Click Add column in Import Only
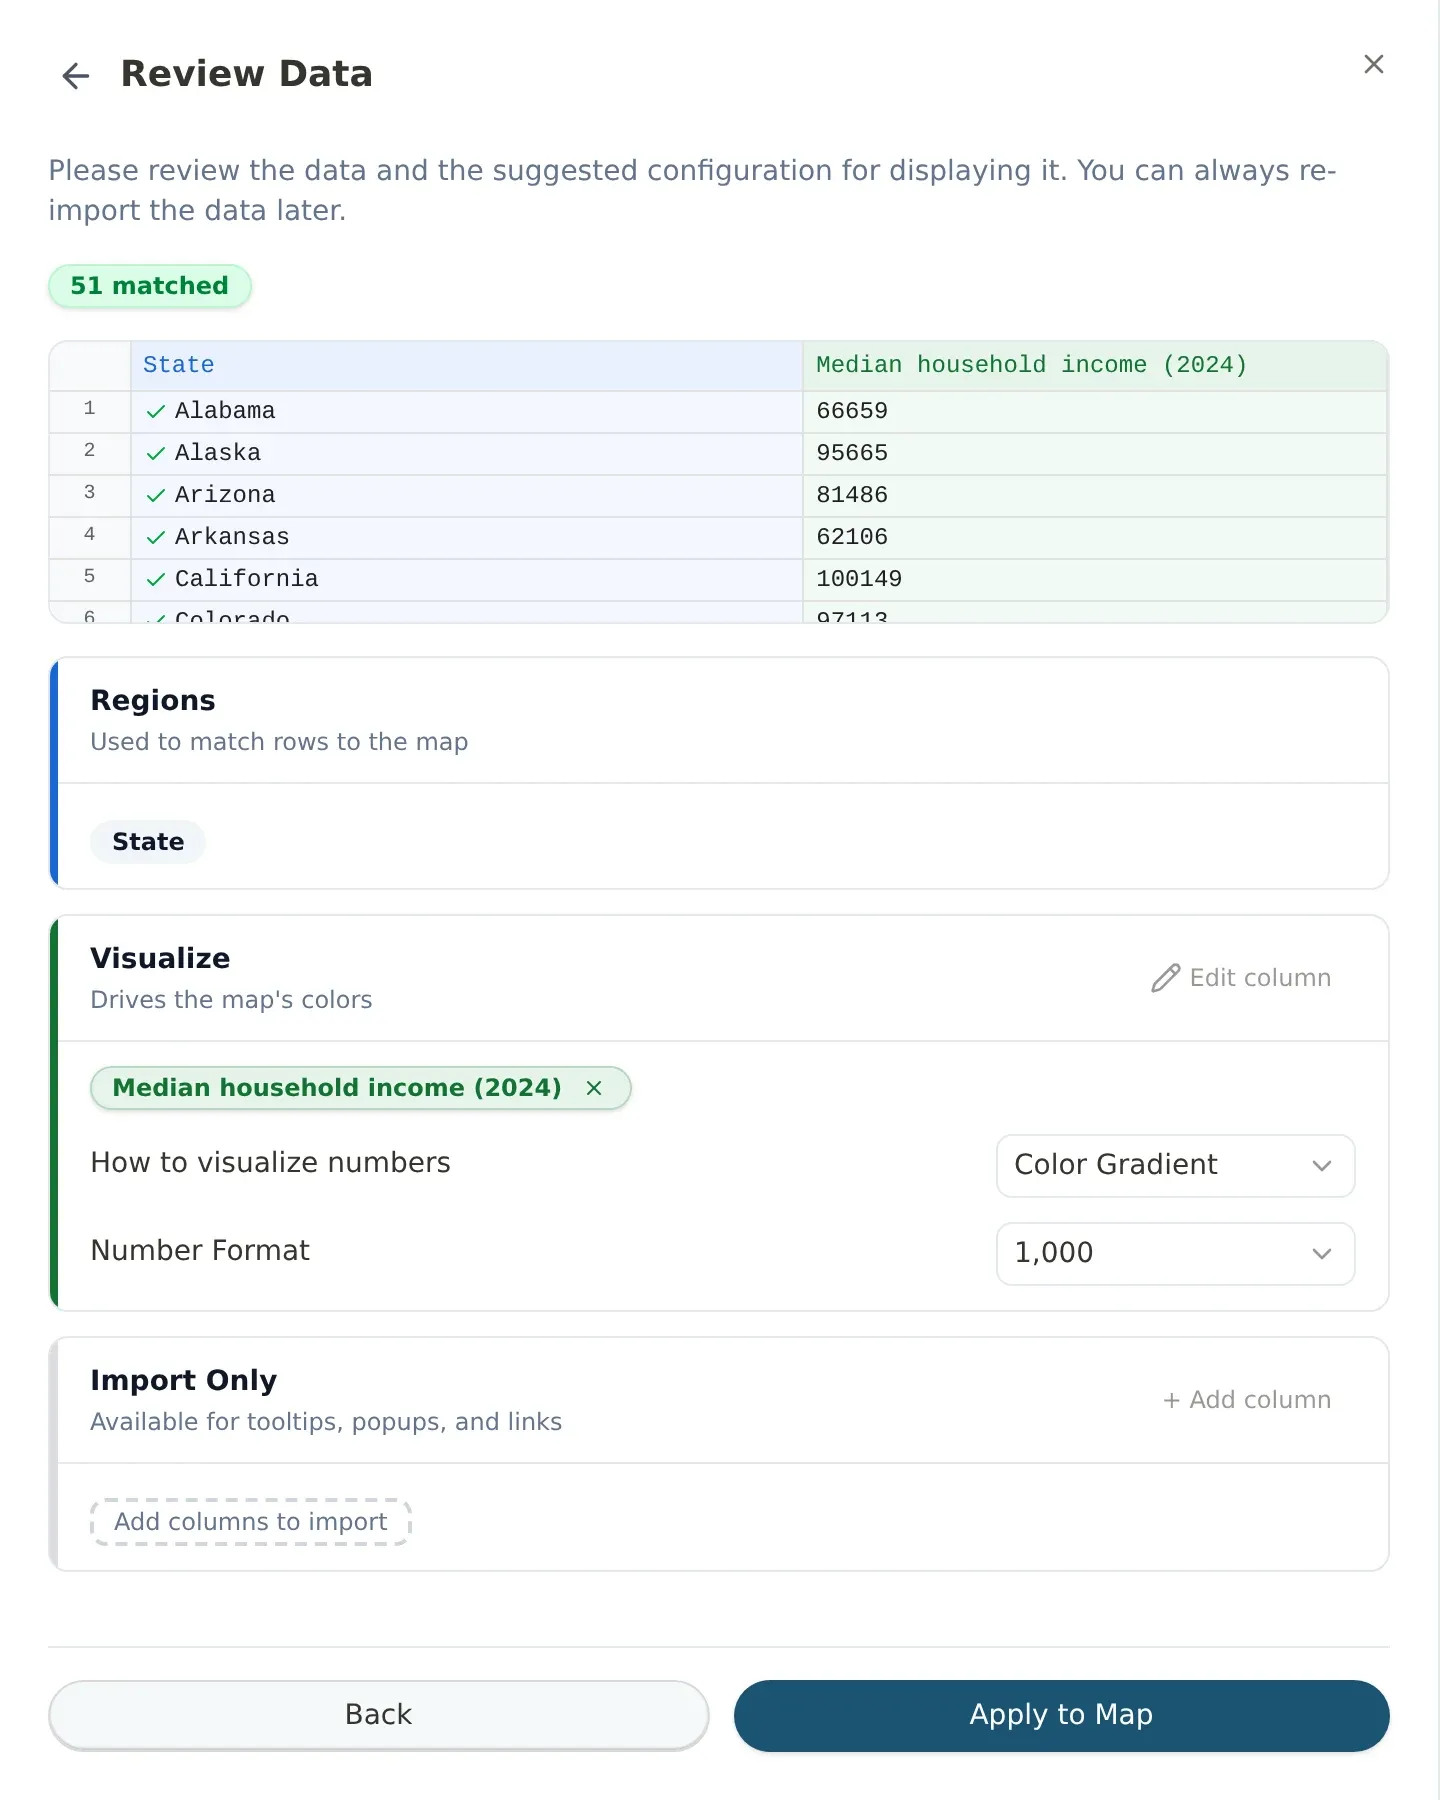The height and width of the screenshot is (1800, 1440). pos(1247,1400)
